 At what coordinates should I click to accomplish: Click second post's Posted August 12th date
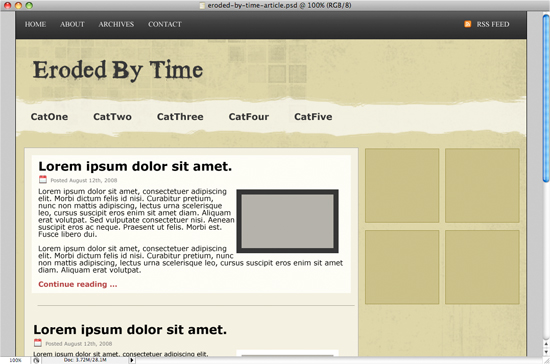point(79,344)
